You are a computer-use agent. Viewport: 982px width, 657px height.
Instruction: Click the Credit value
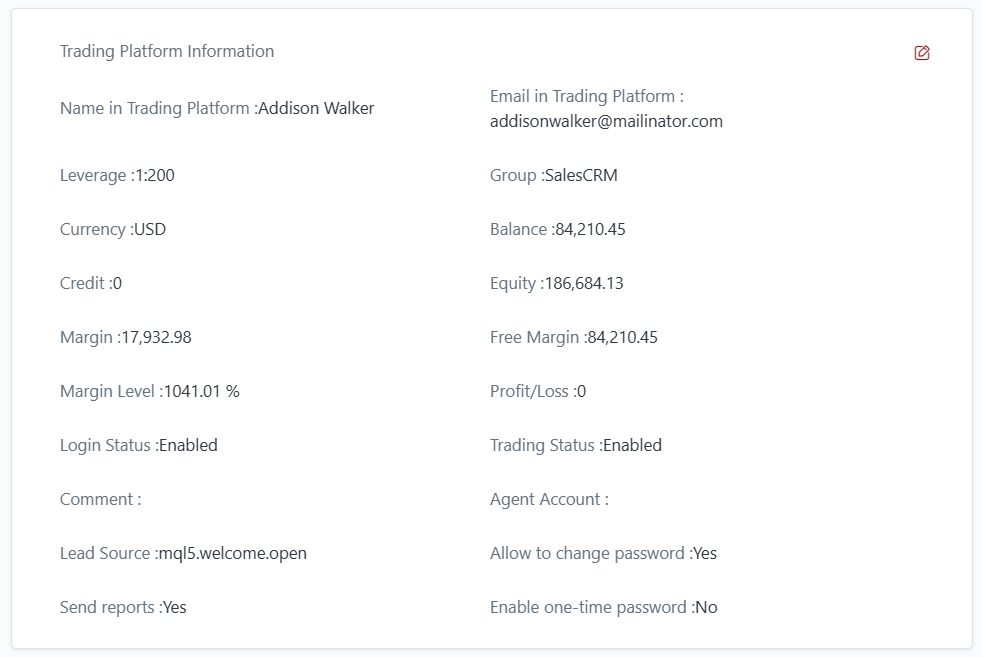(x=117, y=283)
